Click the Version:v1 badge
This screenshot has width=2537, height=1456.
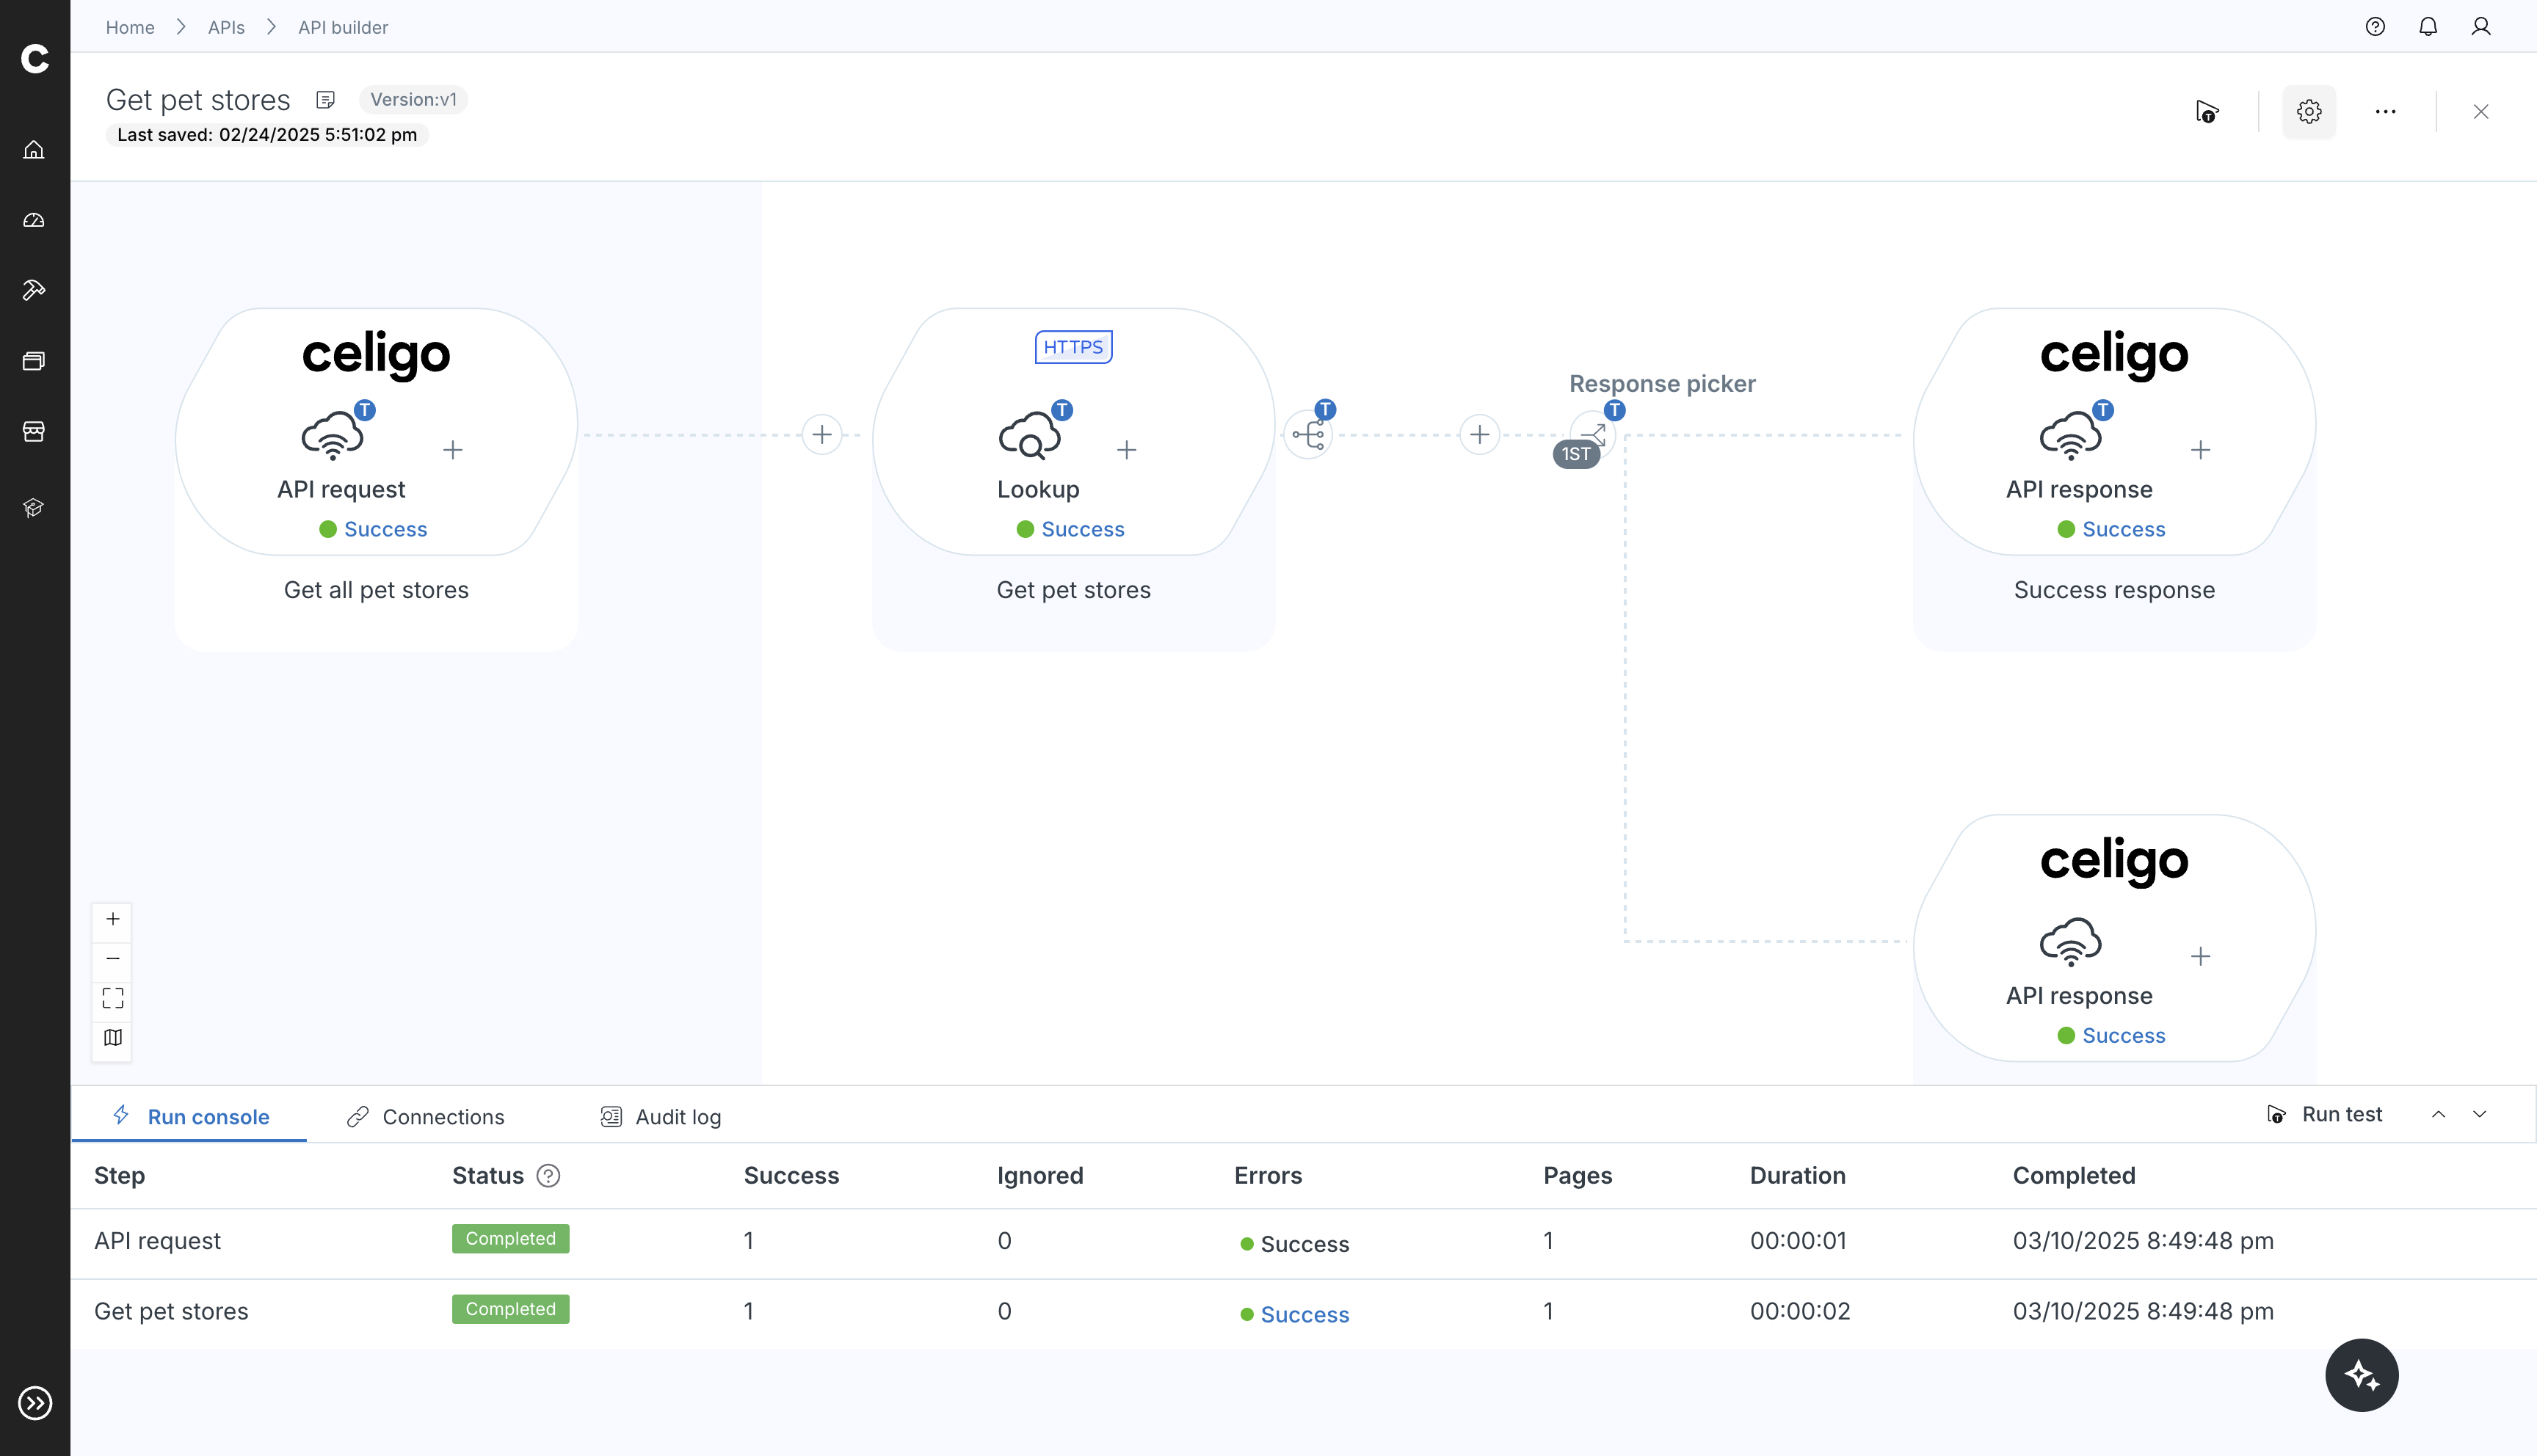[x=413, y=100]
